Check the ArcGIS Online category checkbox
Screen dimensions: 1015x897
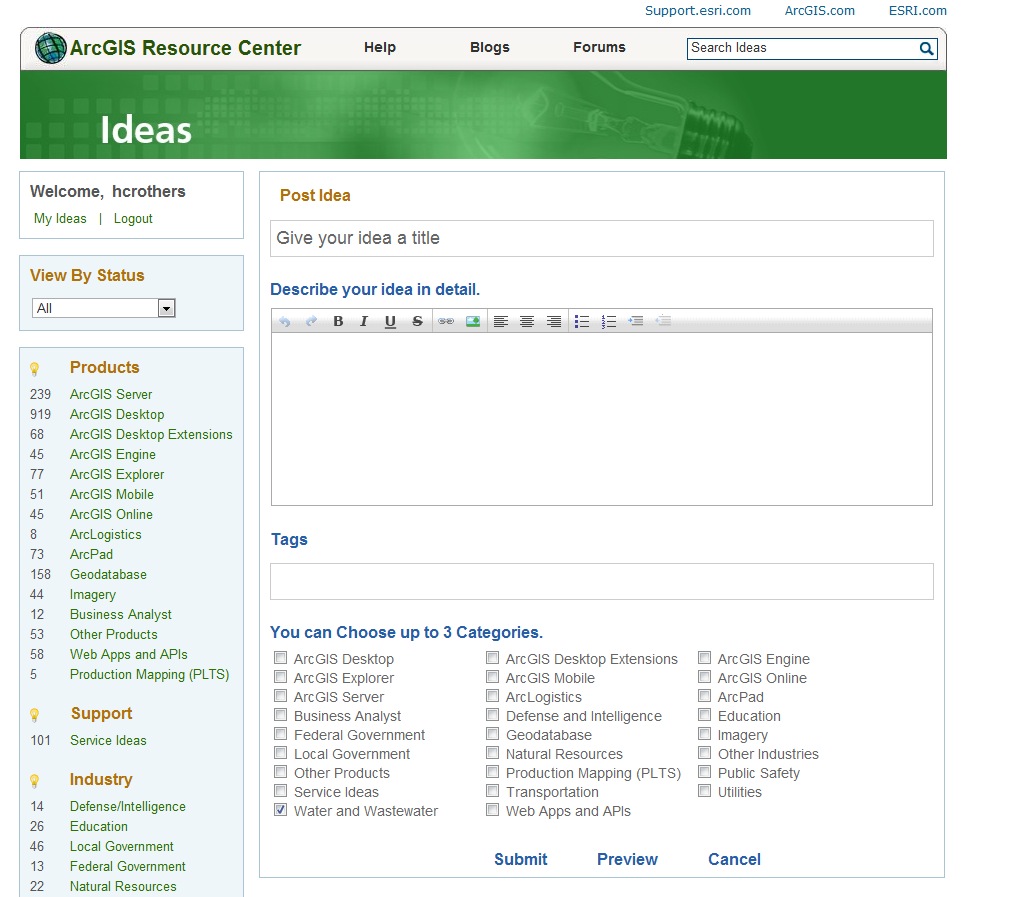click(704, 677)
